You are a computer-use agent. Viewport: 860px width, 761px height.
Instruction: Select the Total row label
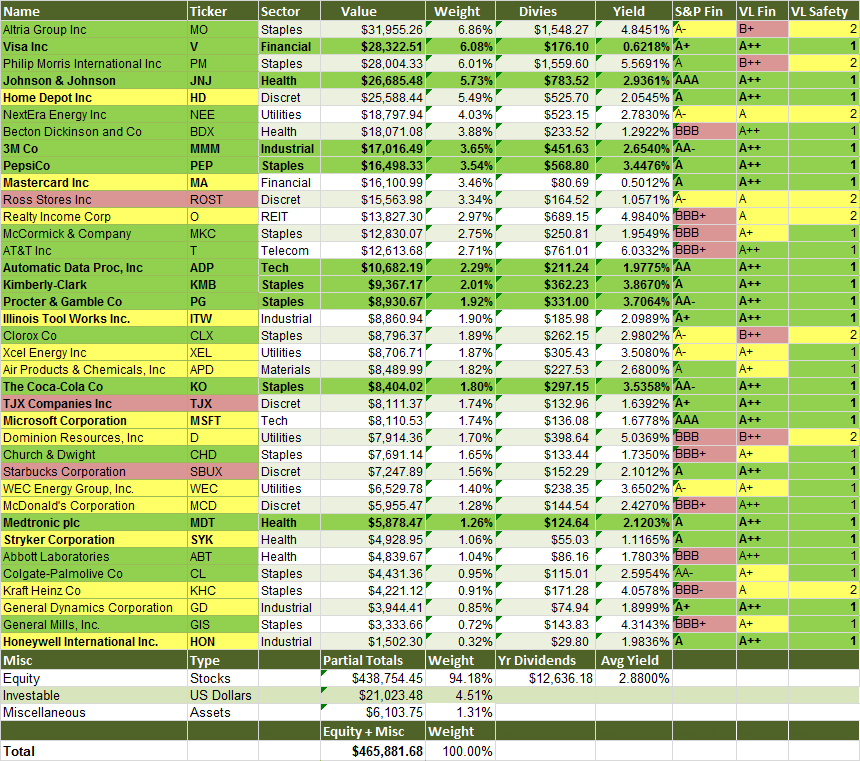(x=94, y=751)
